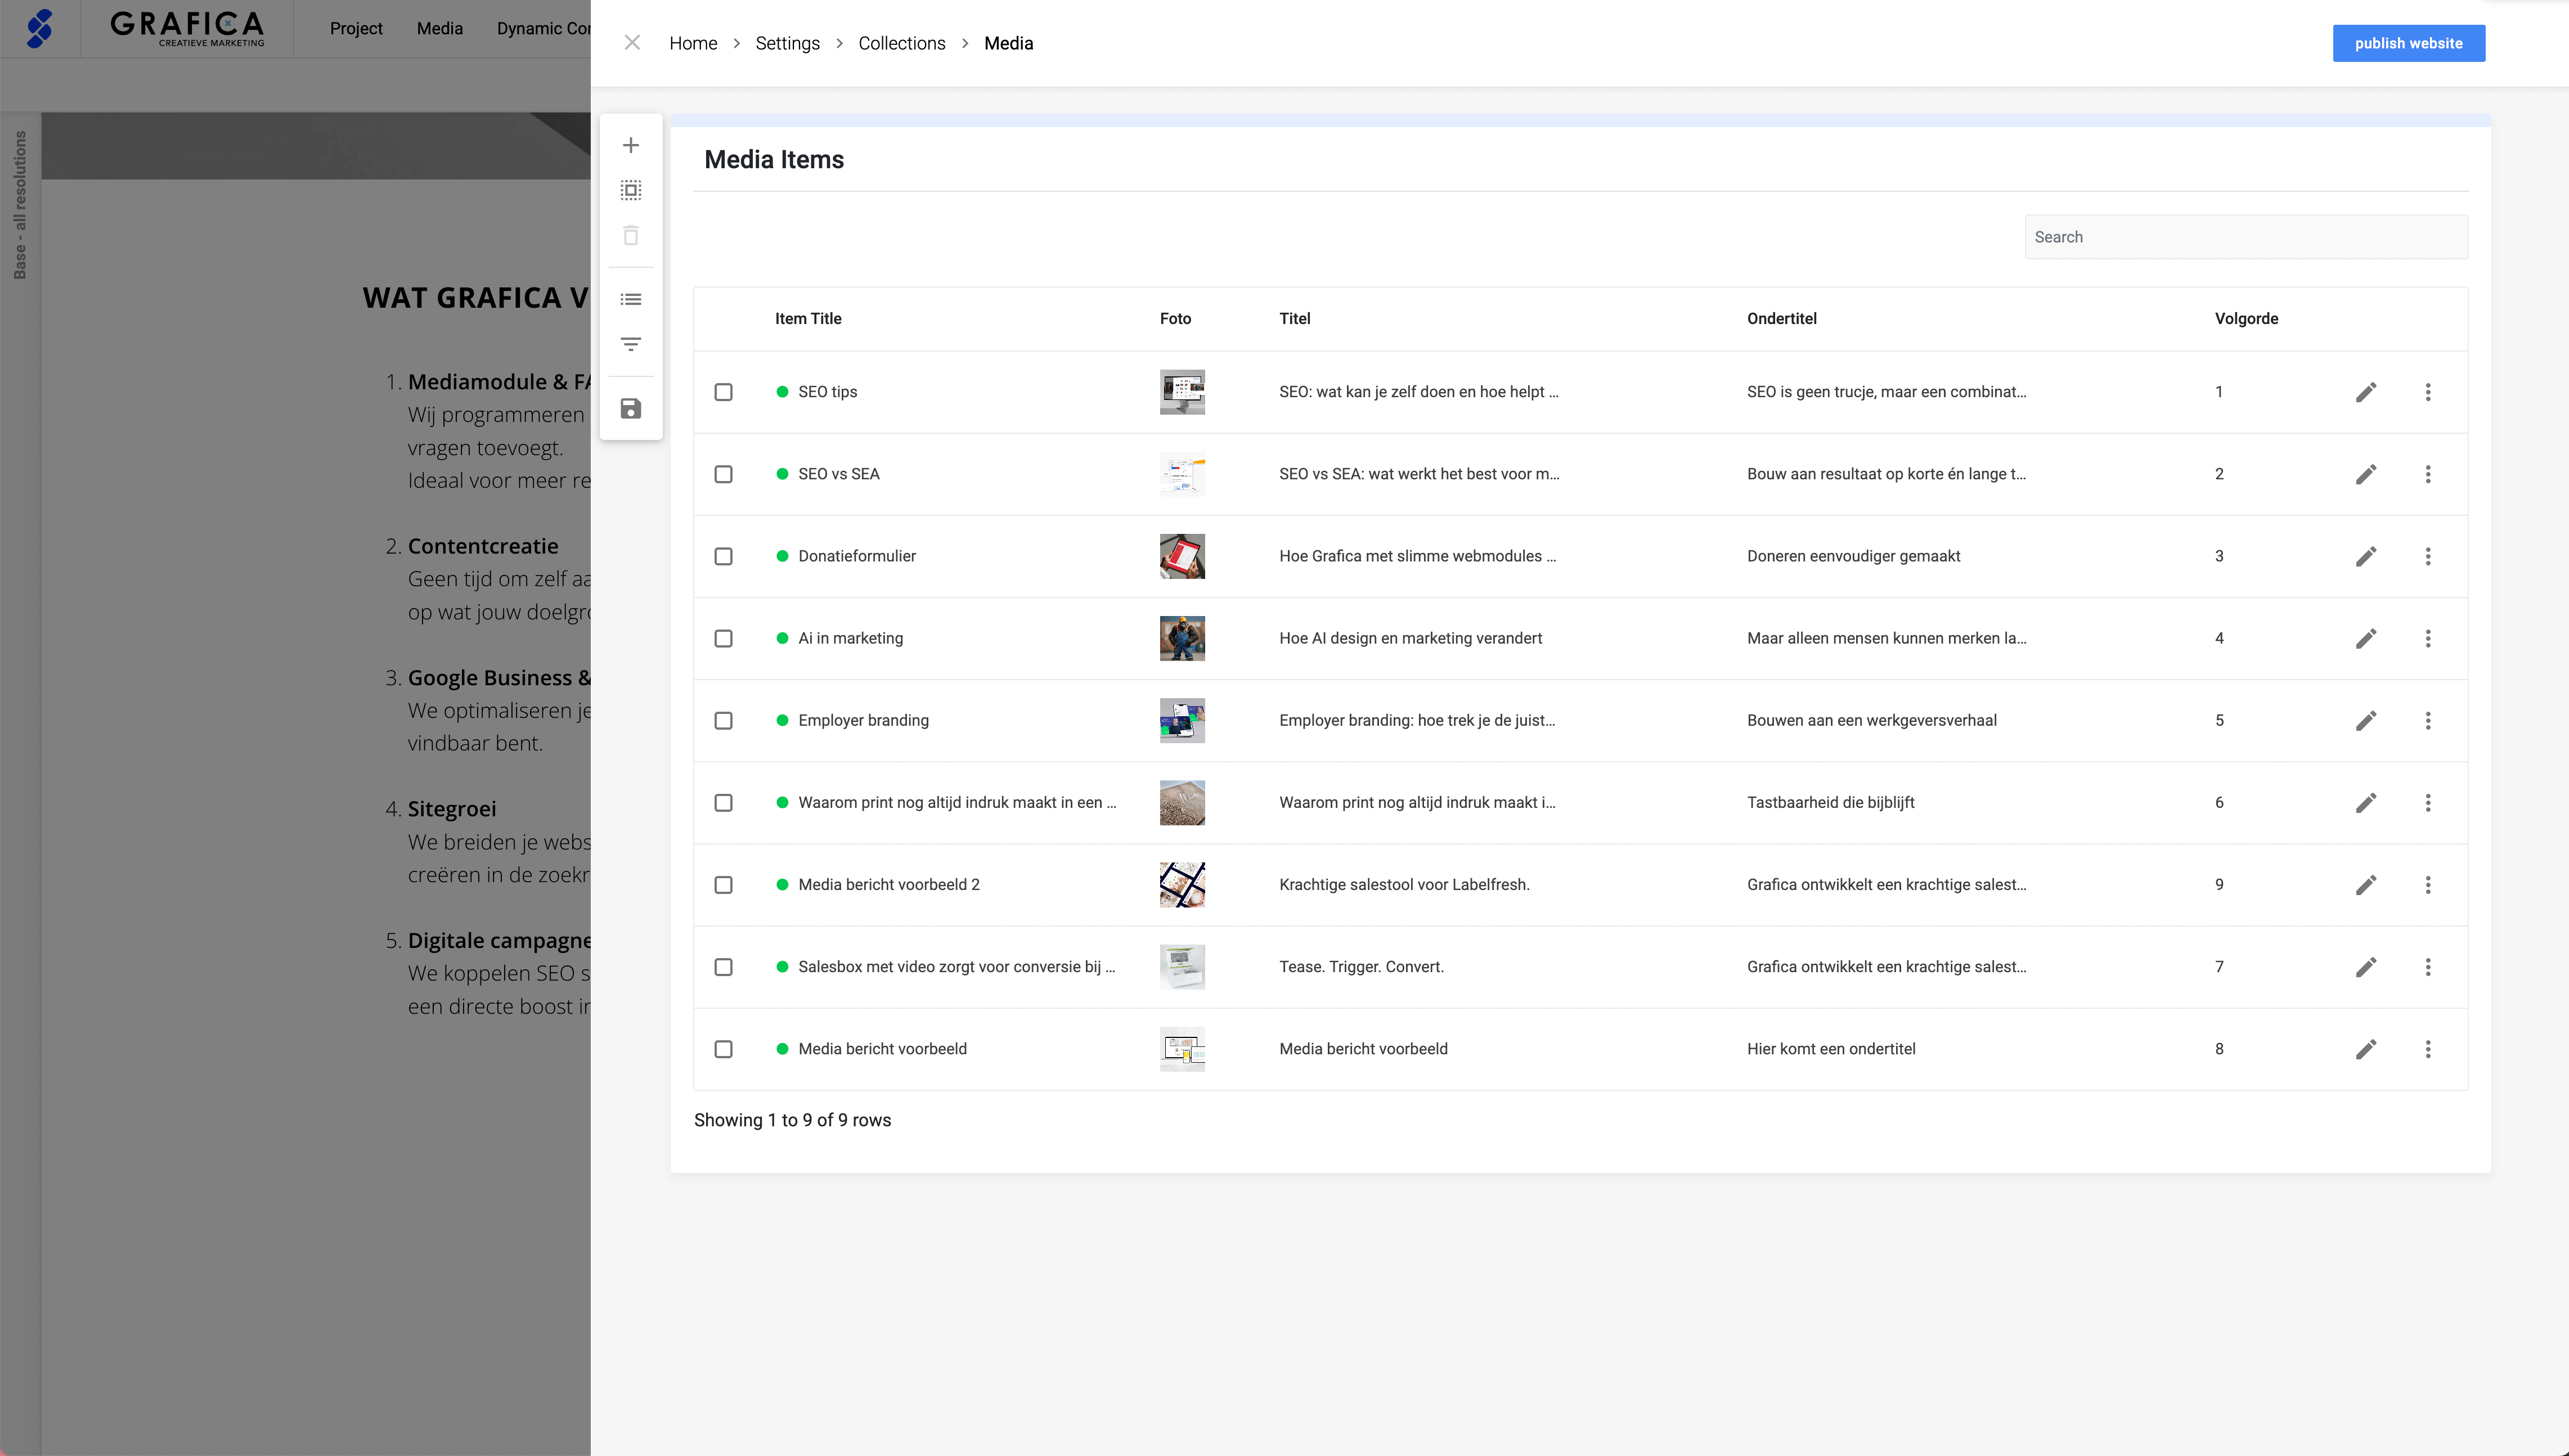Sort by Volgorde column header

[x=2245, y=319]
